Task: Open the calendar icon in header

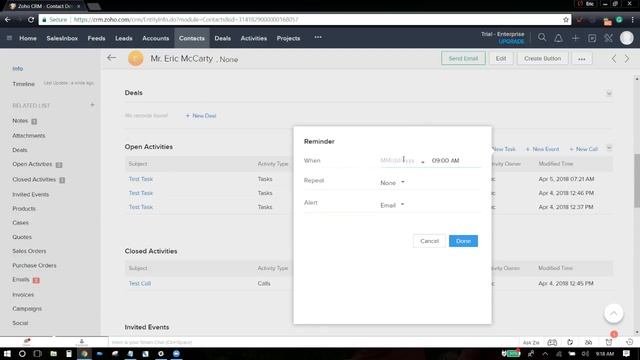Action: click(x=592, y=38)
